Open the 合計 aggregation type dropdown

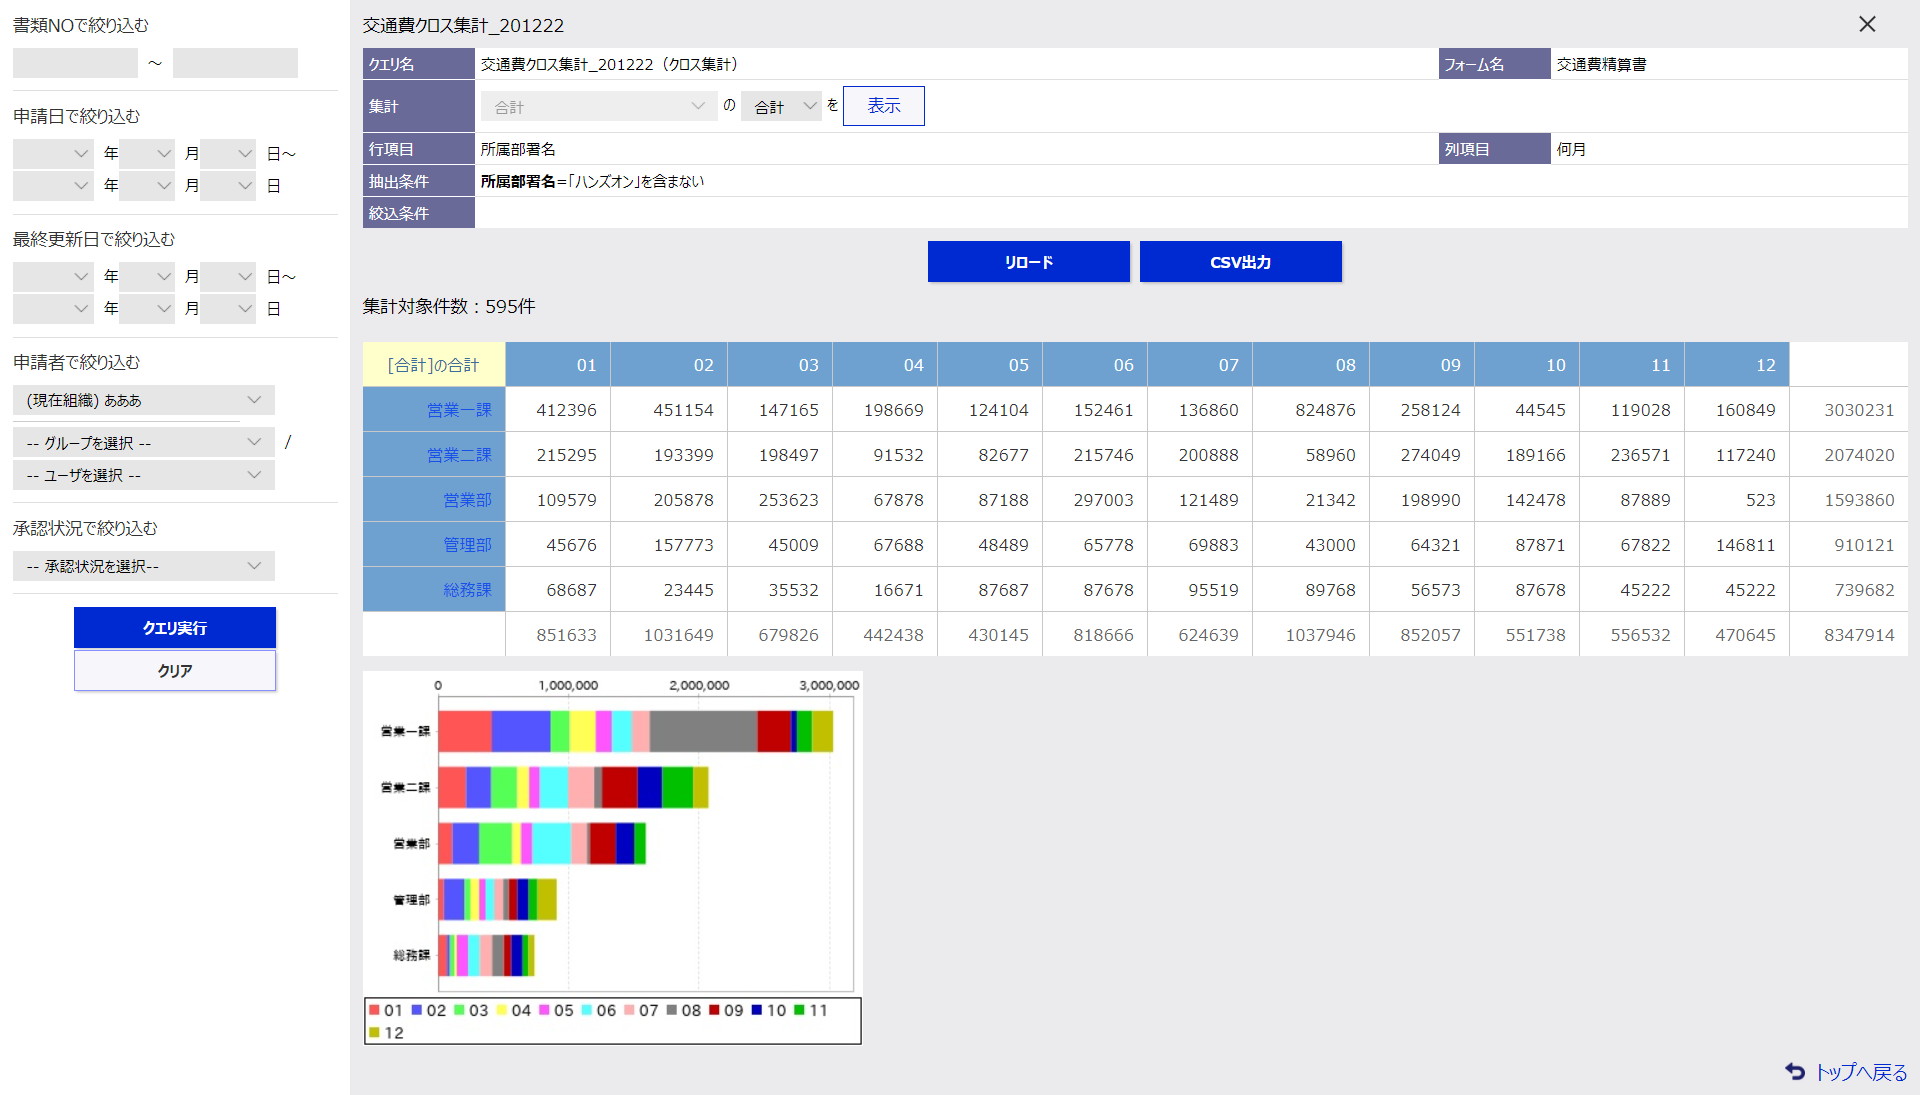[x=781, y=106]
